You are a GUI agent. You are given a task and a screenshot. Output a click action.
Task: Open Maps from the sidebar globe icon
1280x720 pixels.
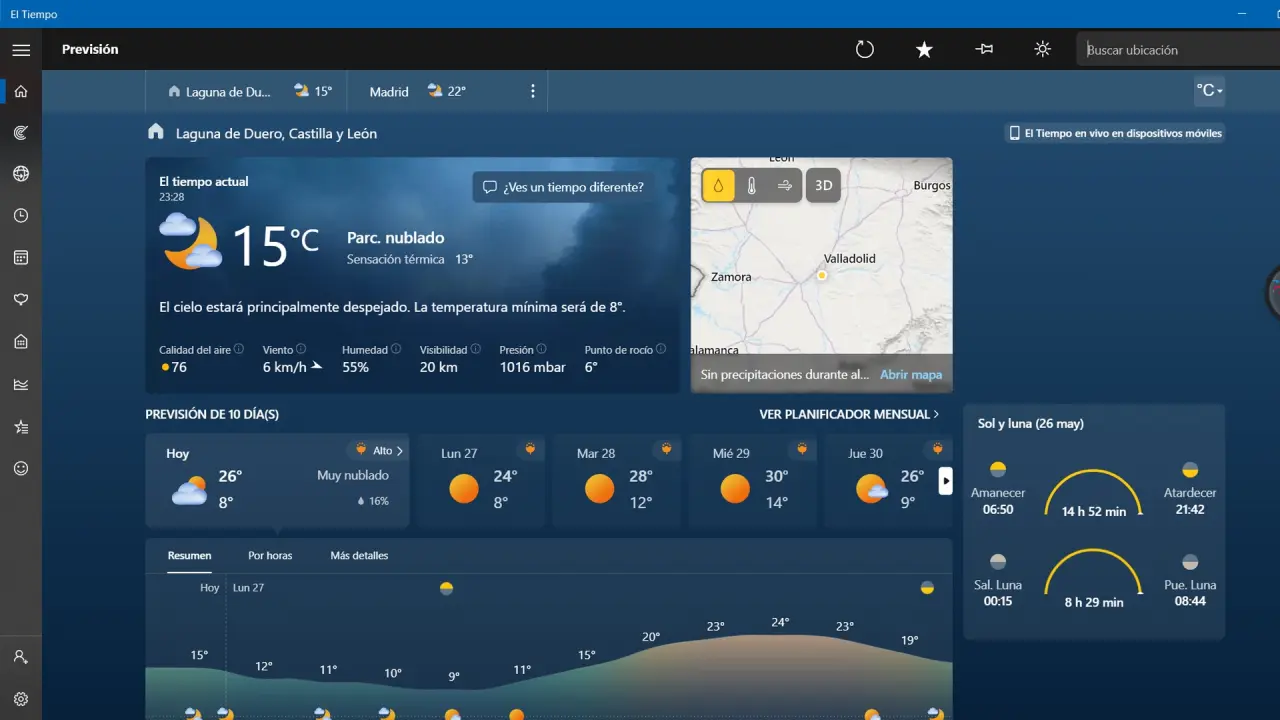21,174
